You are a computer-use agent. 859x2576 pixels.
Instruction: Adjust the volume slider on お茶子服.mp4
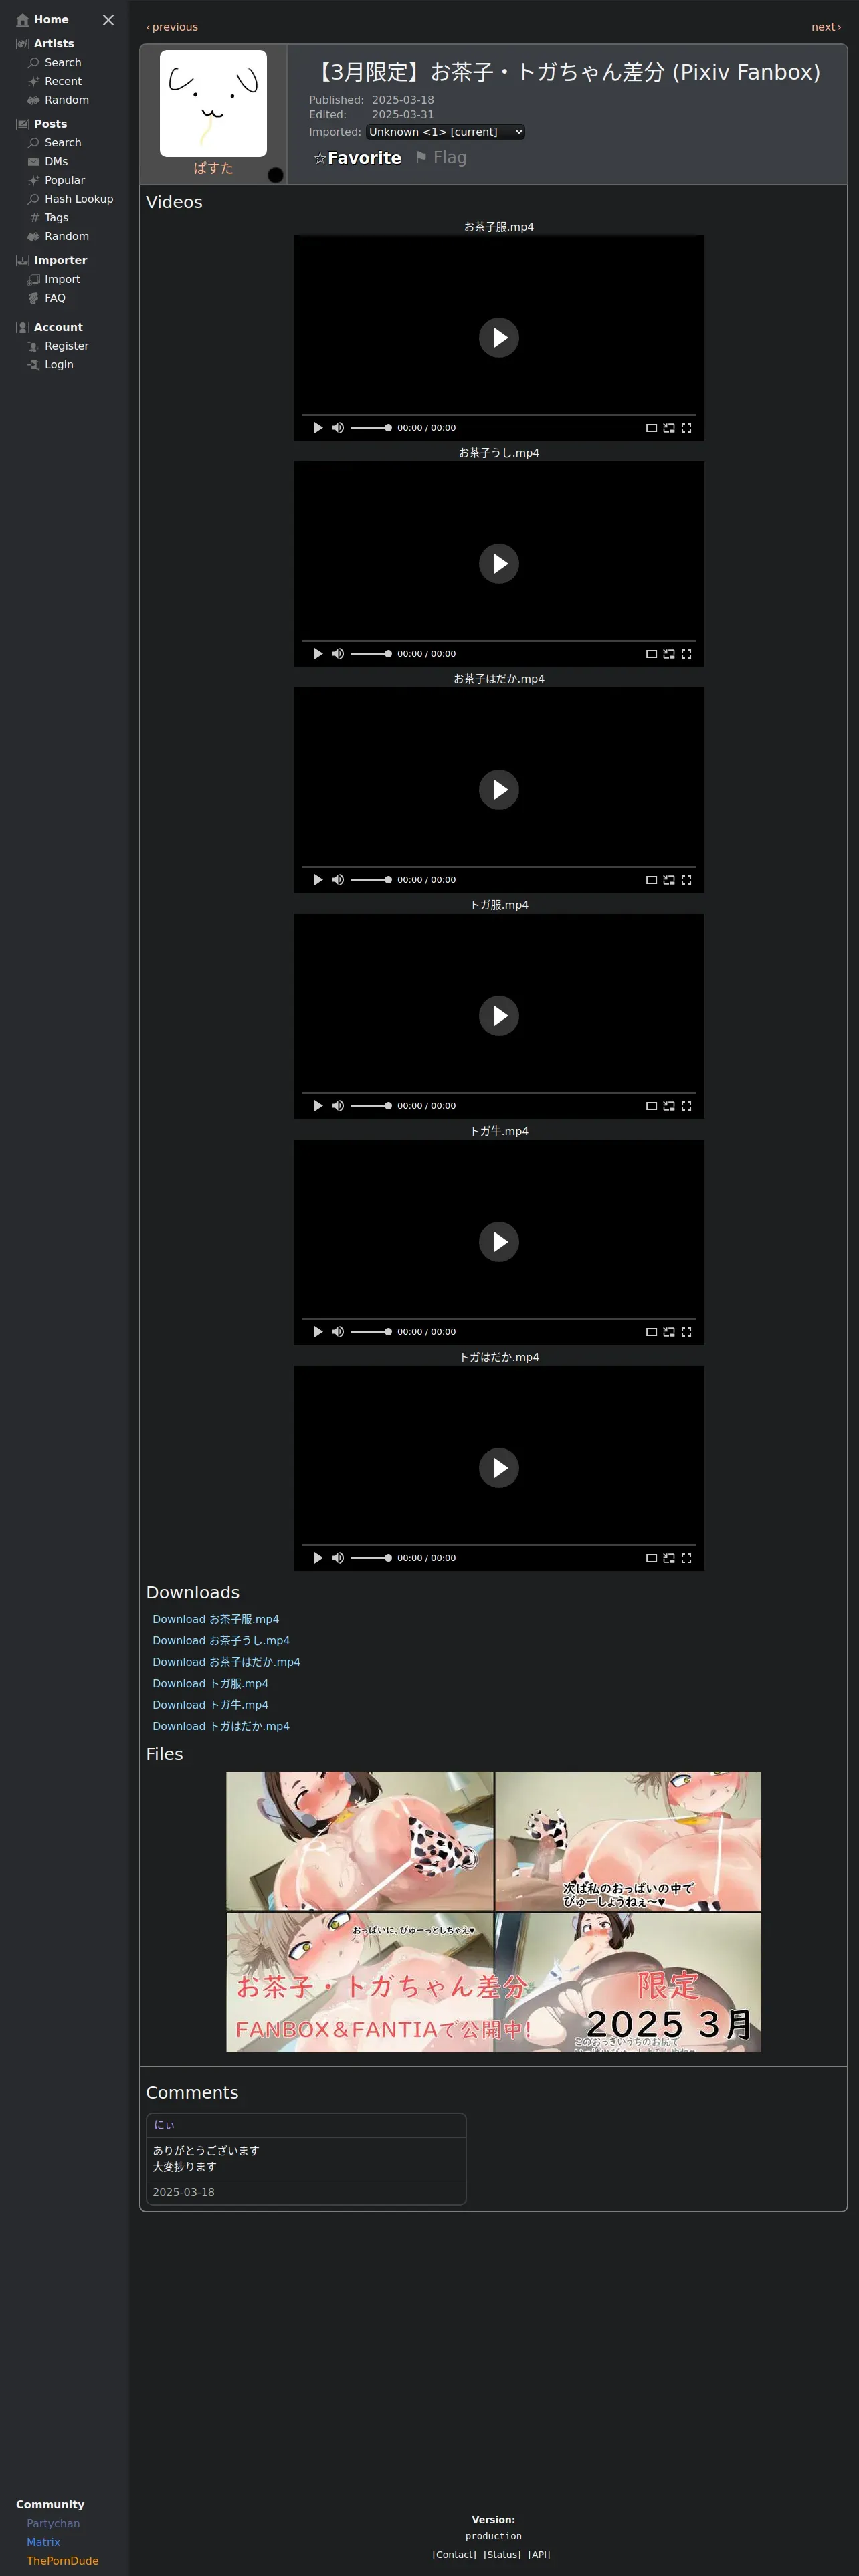pyautogui.click(x=371, y=428)
